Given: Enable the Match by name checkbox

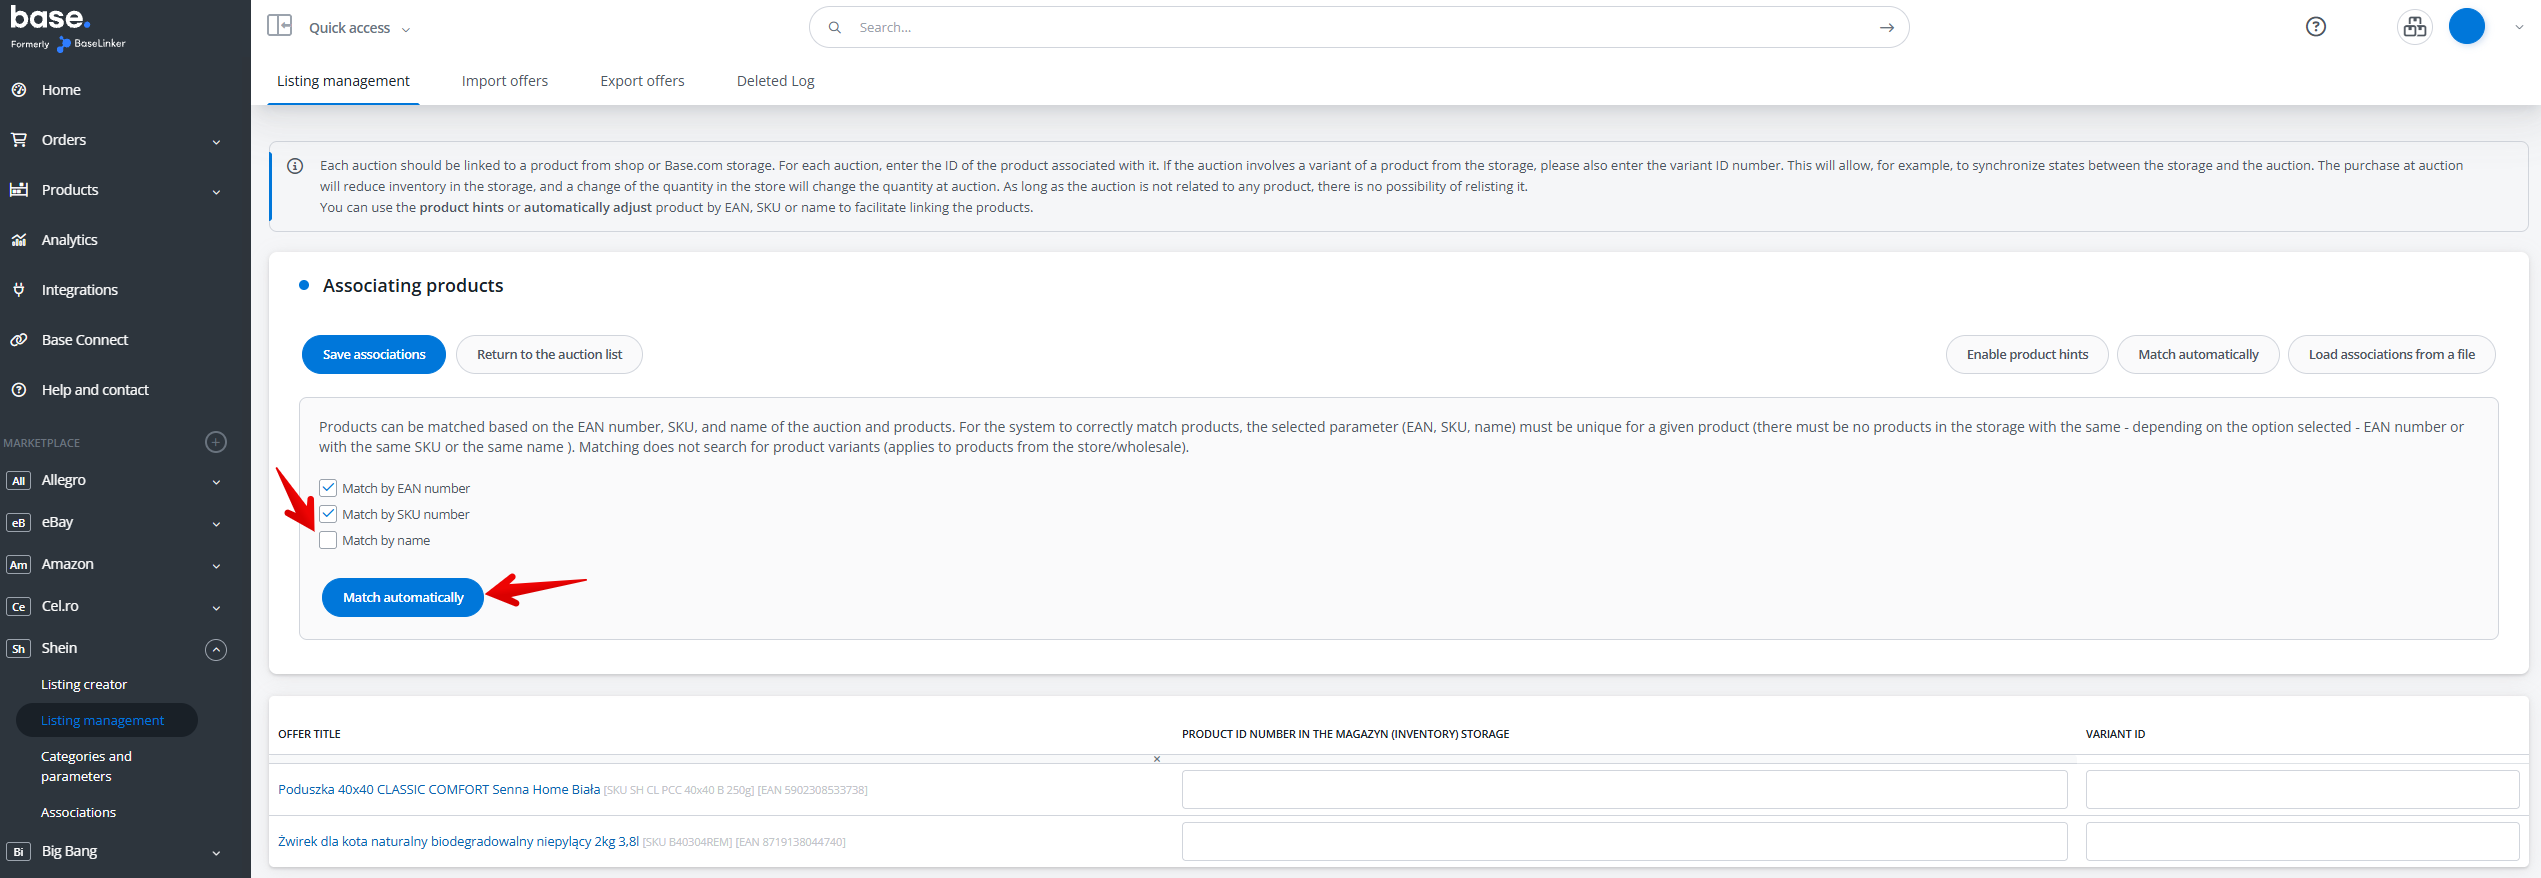Looking at the screenshot, I should [328, 540].
